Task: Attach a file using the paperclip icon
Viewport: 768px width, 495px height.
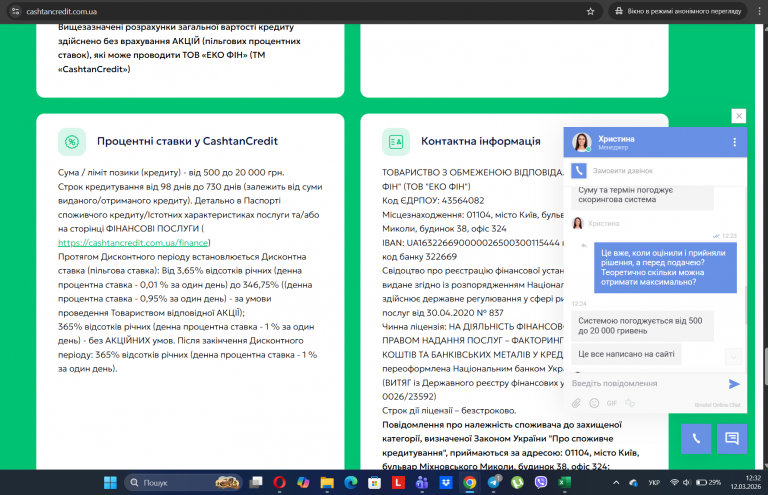Action: [x=576, y=403]
